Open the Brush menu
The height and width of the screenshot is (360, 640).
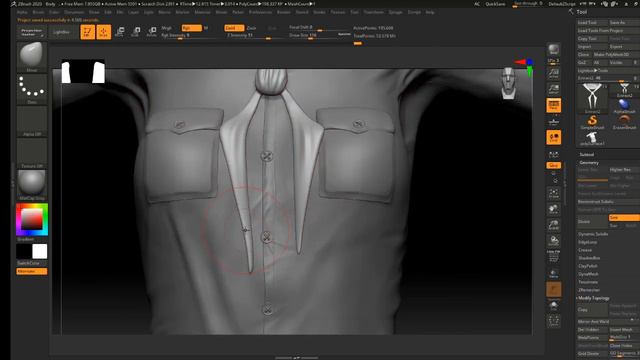(38, 12)
